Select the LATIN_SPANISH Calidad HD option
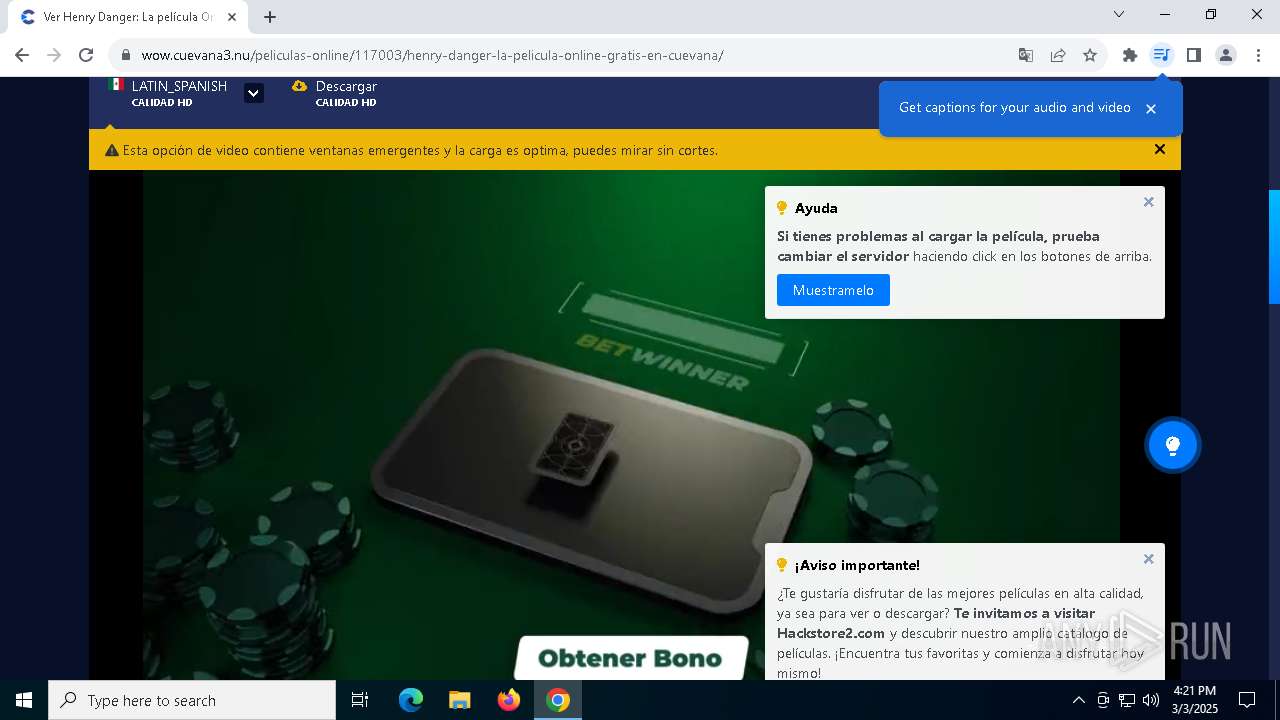The width and height of the screenshot is (1280, 720). (x=168, y=93)
